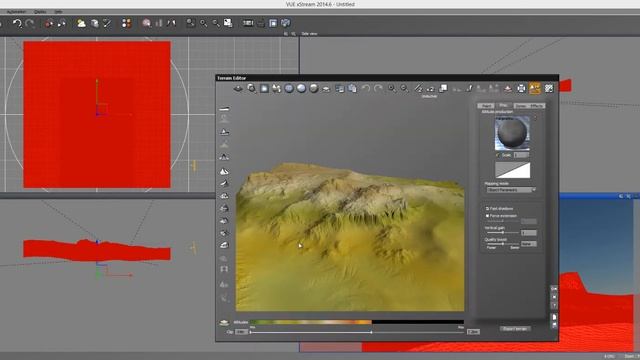Image resolution: width=640 pixels, height=360 pixels.
Task: Undo the last action in main toolbar
Action: (17, 23)
